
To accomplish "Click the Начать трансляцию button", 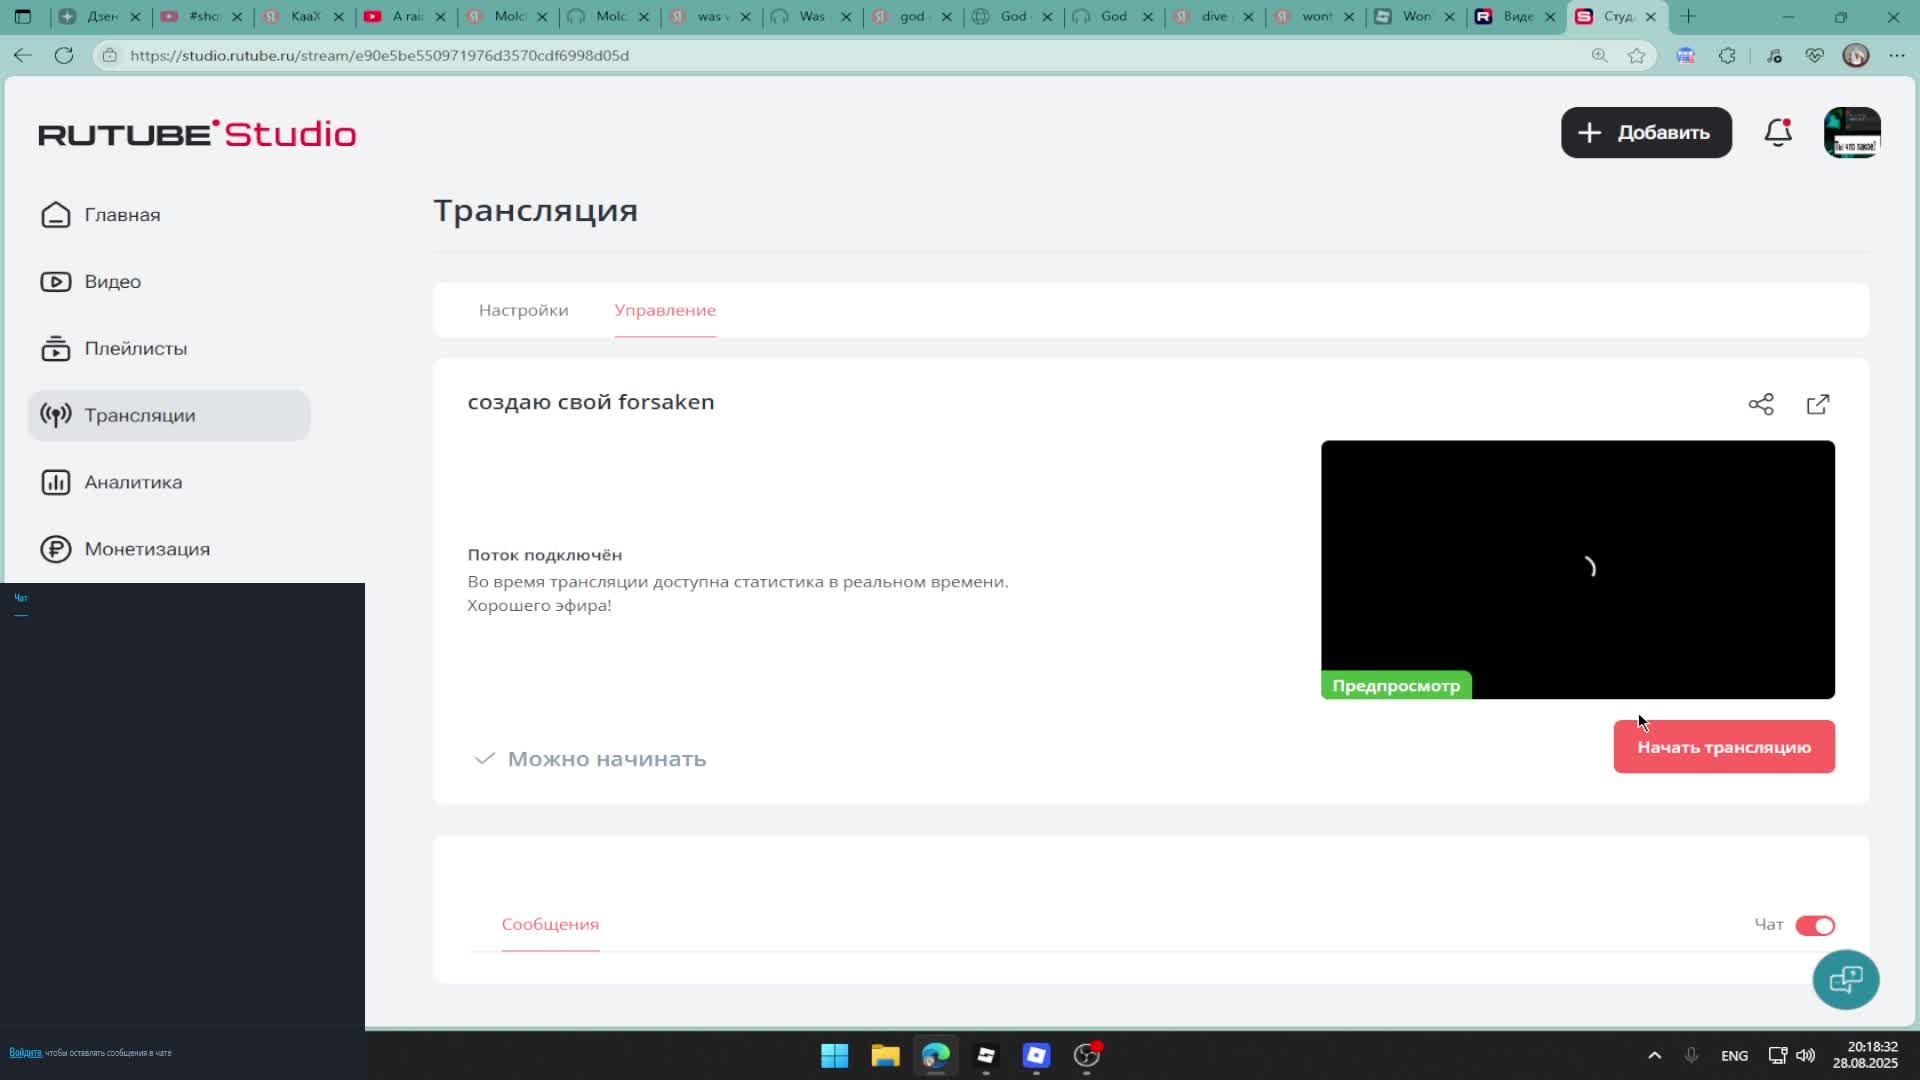I will (1723, 746).
